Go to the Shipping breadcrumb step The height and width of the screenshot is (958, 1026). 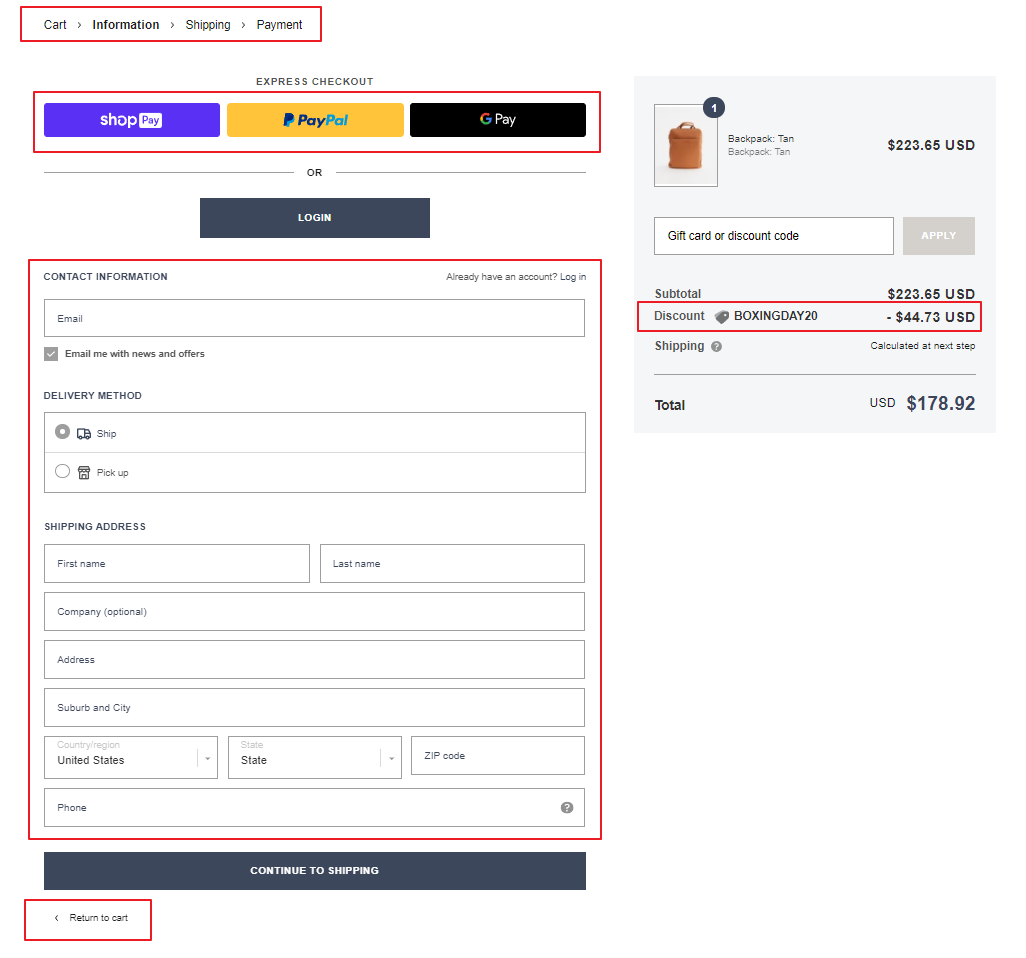pos(208,25)
